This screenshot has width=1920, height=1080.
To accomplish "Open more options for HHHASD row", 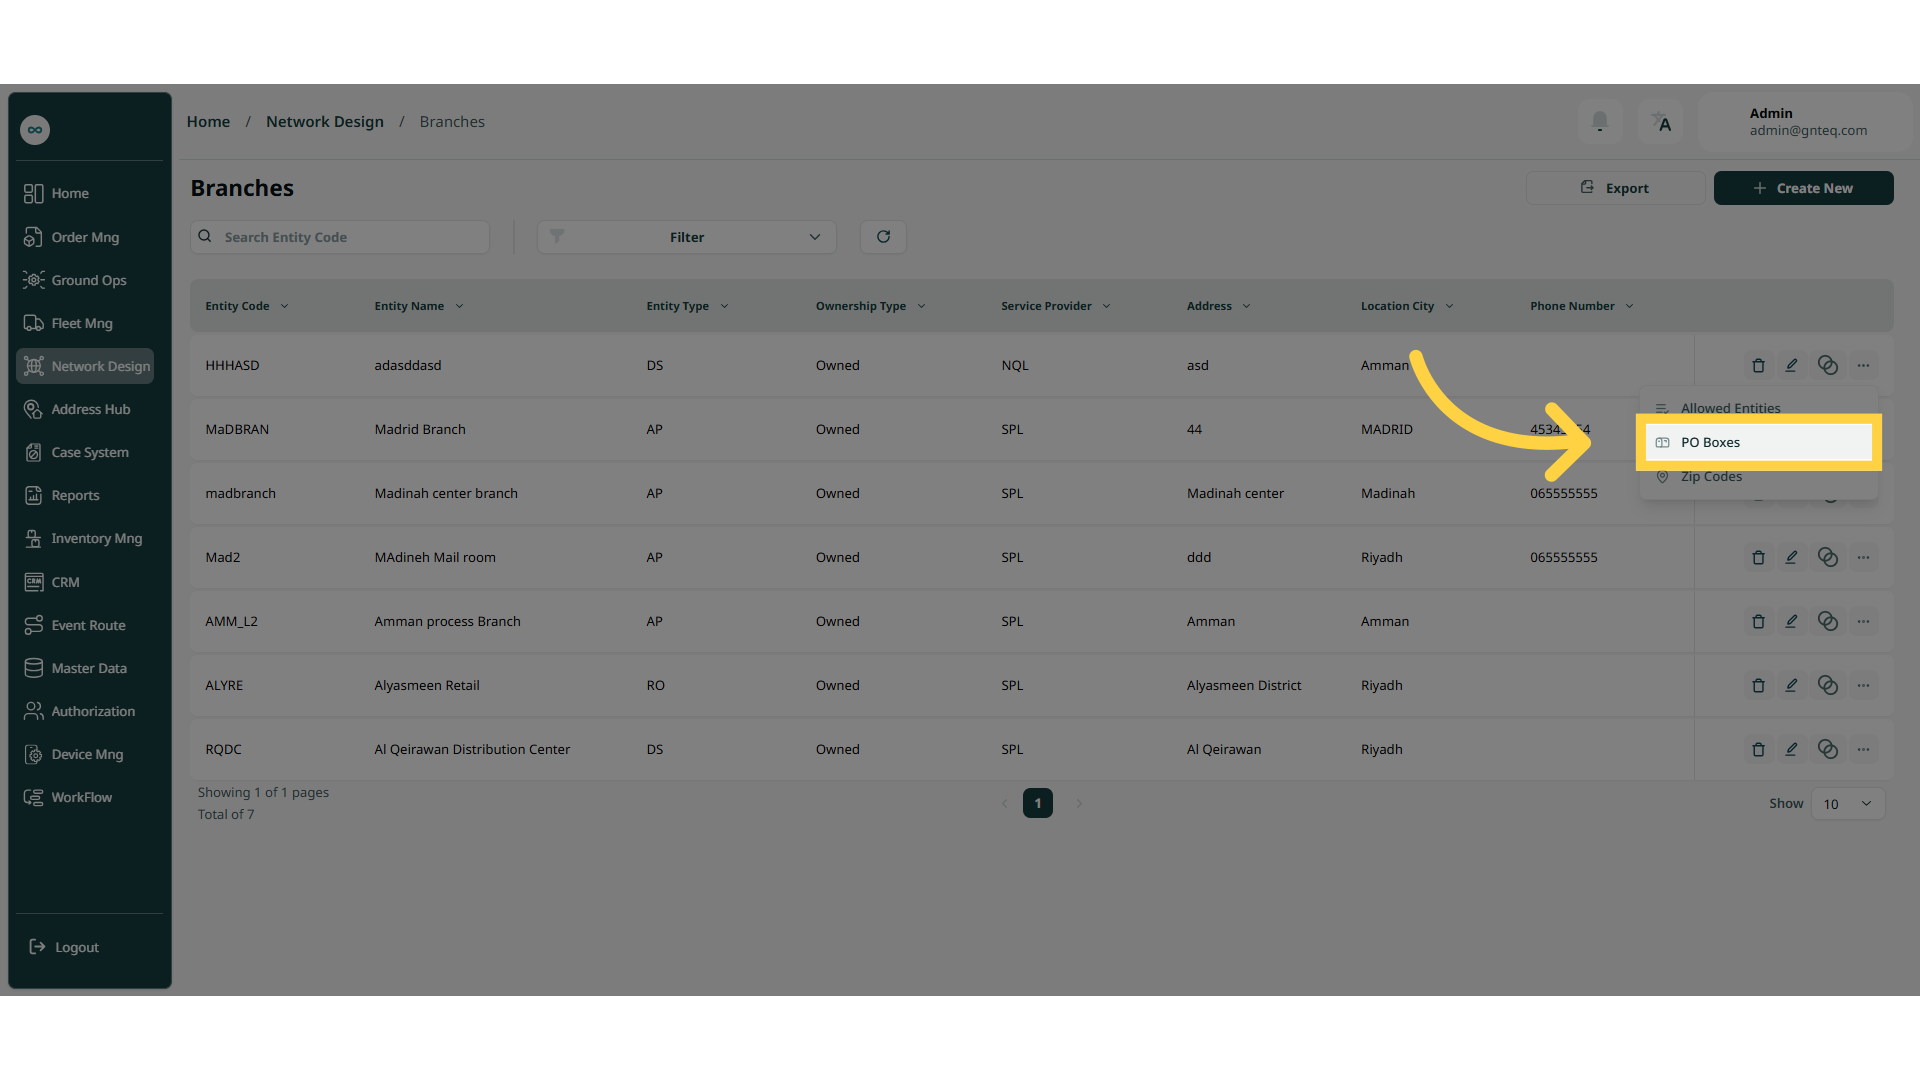I will (x=1863, y=366).
